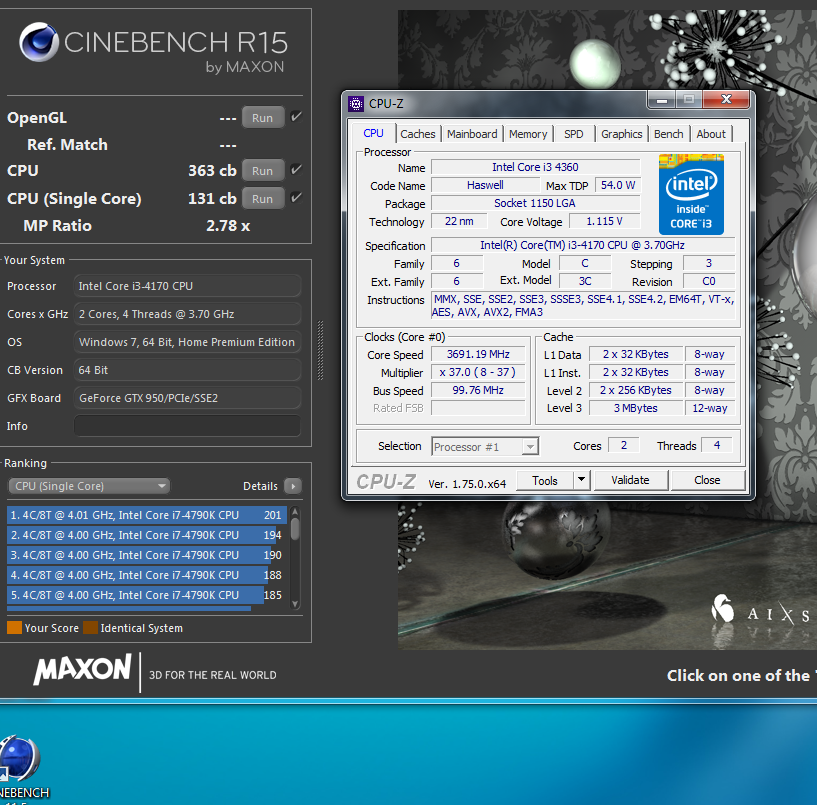
Task: Click the Processor field showing i3-4170
Action: tap(187, 286)
